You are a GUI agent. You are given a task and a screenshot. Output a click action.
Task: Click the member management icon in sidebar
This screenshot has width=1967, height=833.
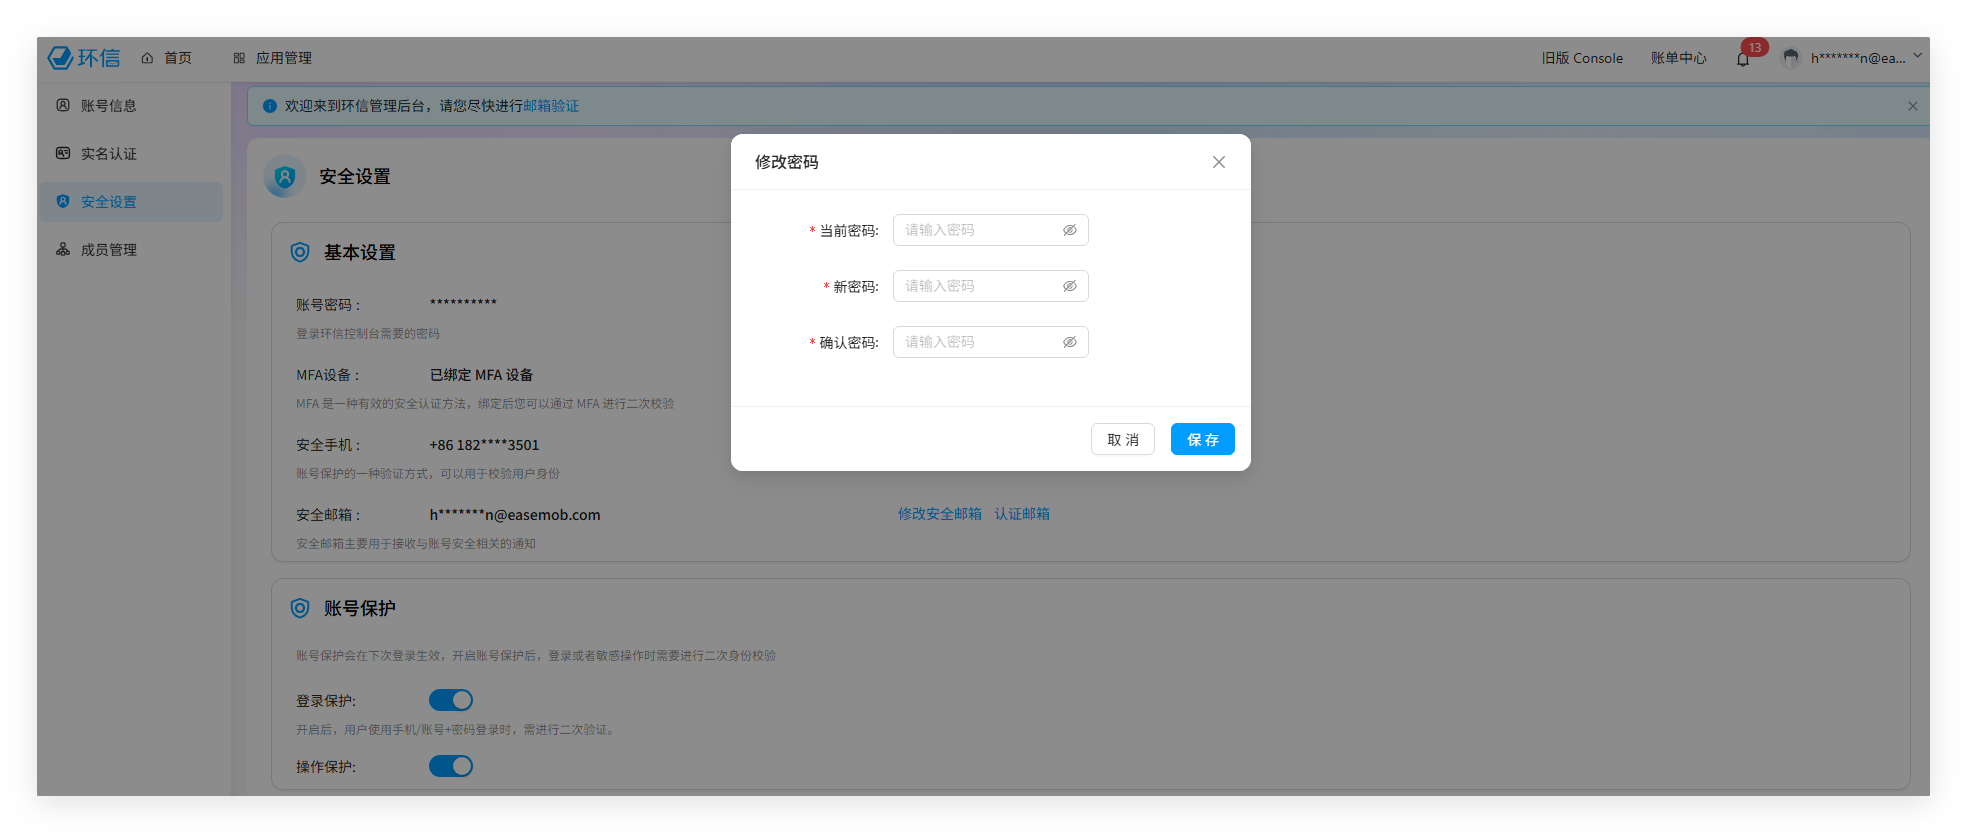[x=63, y=249]
